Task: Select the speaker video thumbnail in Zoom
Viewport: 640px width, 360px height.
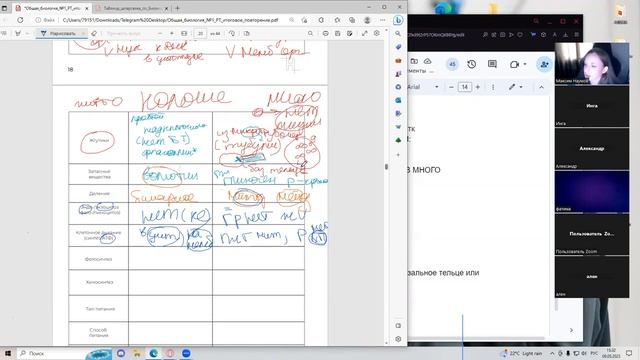Action: pos(592,63)
